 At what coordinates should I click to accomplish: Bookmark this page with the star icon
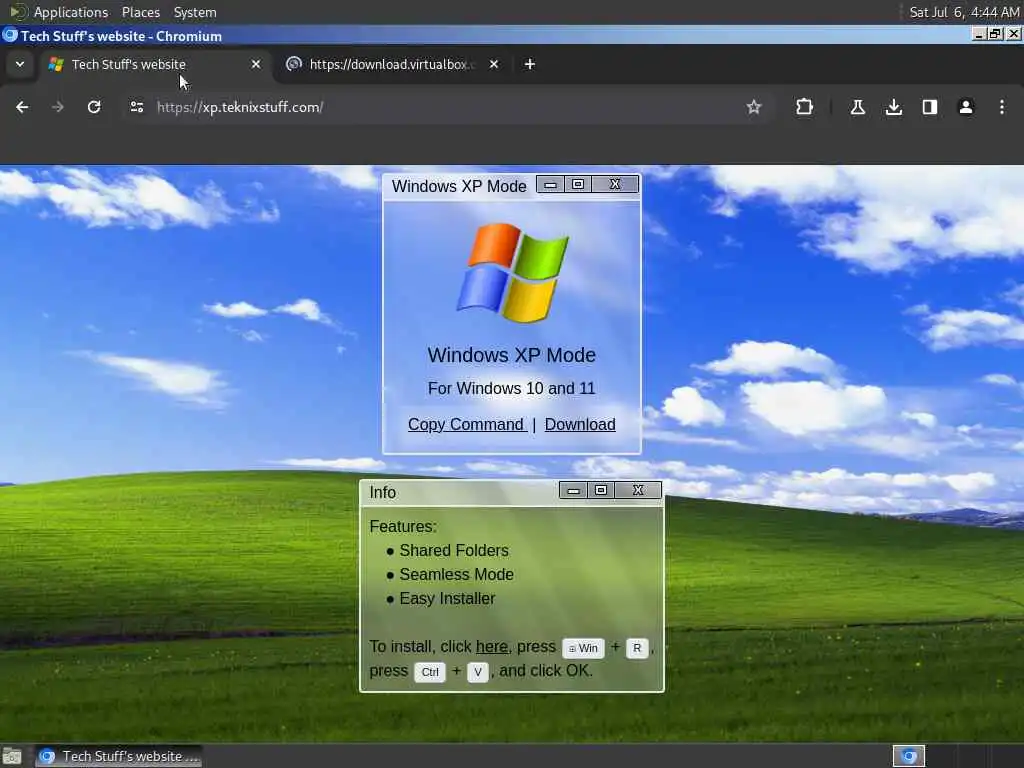(754, 107)
